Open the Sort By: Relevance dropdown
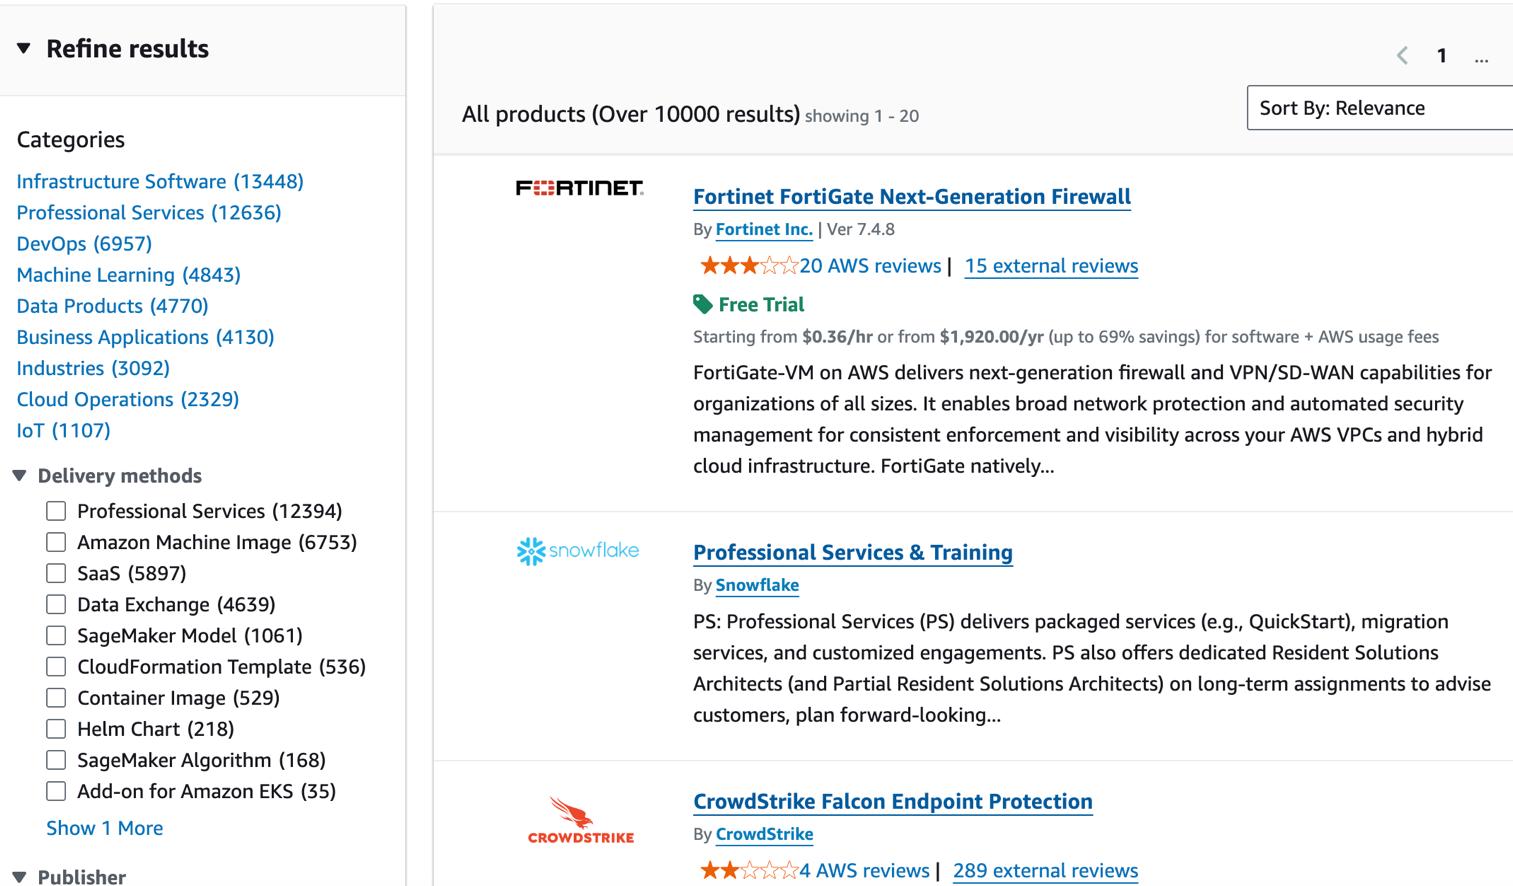This screenshot has height=886, width=1513. (1379, 108)
